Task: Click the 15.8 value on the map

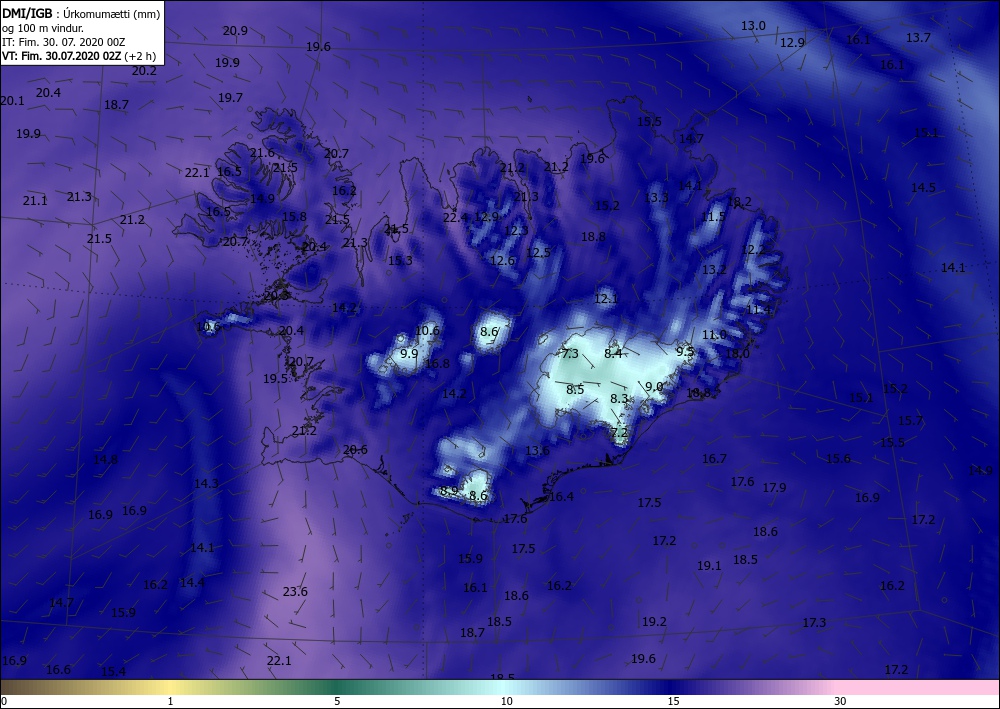Action: 294,217
